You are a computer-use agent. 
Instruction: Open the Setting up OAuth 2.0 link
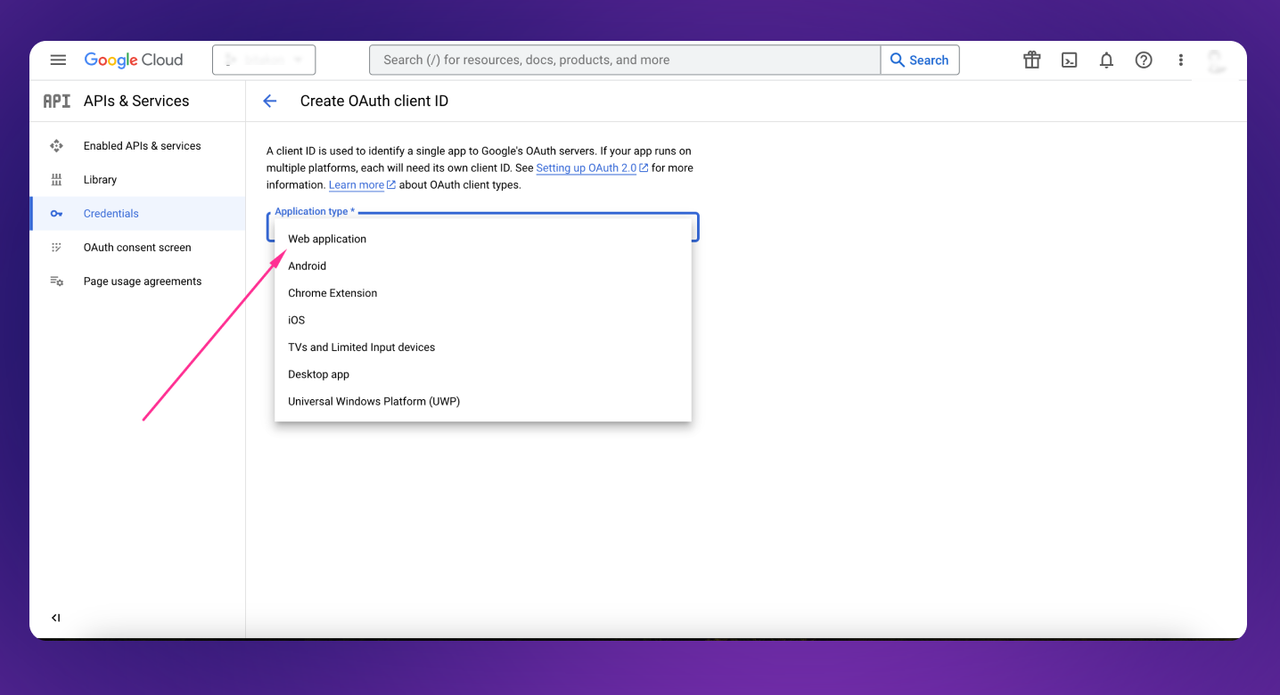[x=586, y=168]
